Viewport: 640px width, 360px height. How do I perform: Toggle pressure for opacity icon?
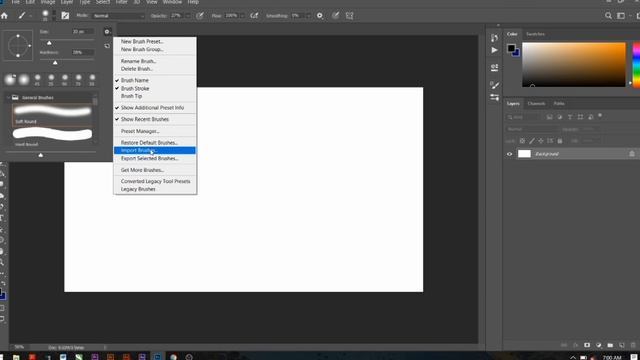200,16
